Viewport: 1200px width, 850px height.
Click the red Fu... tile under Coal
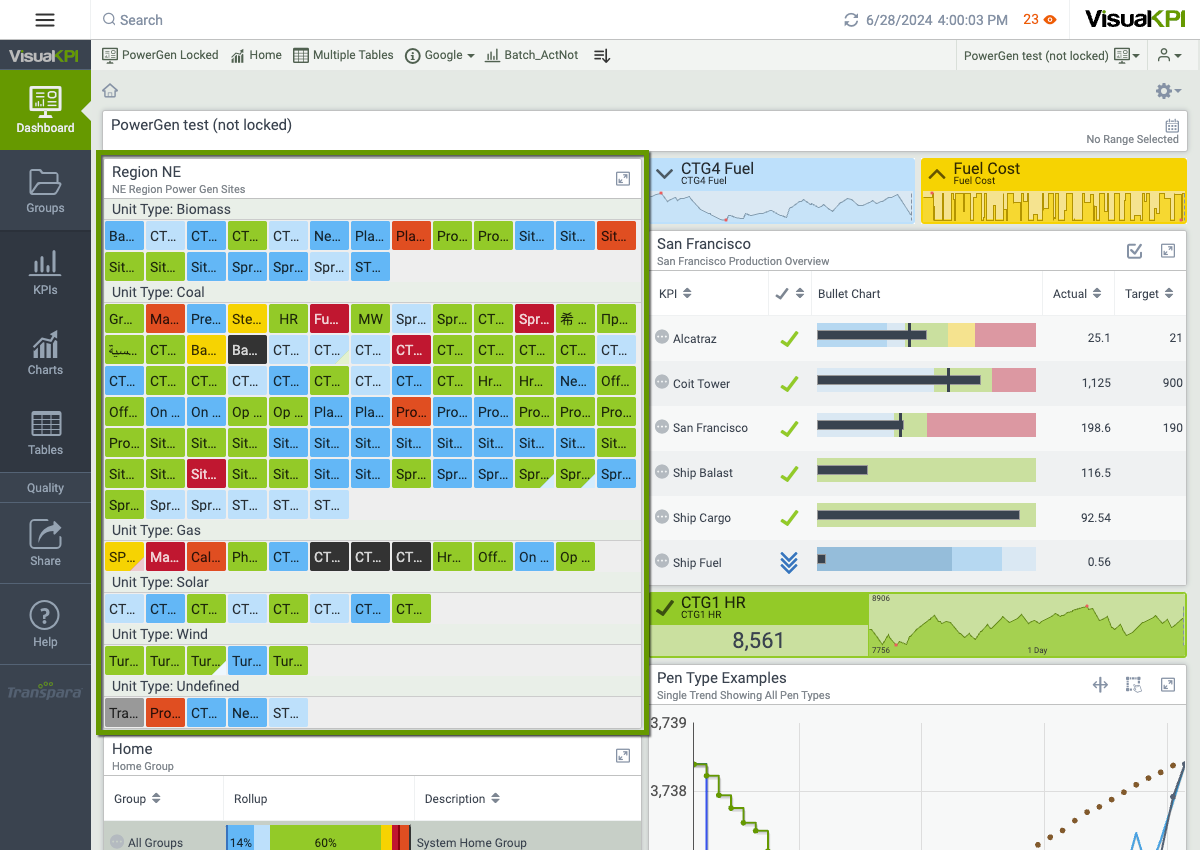click(329, 319)
